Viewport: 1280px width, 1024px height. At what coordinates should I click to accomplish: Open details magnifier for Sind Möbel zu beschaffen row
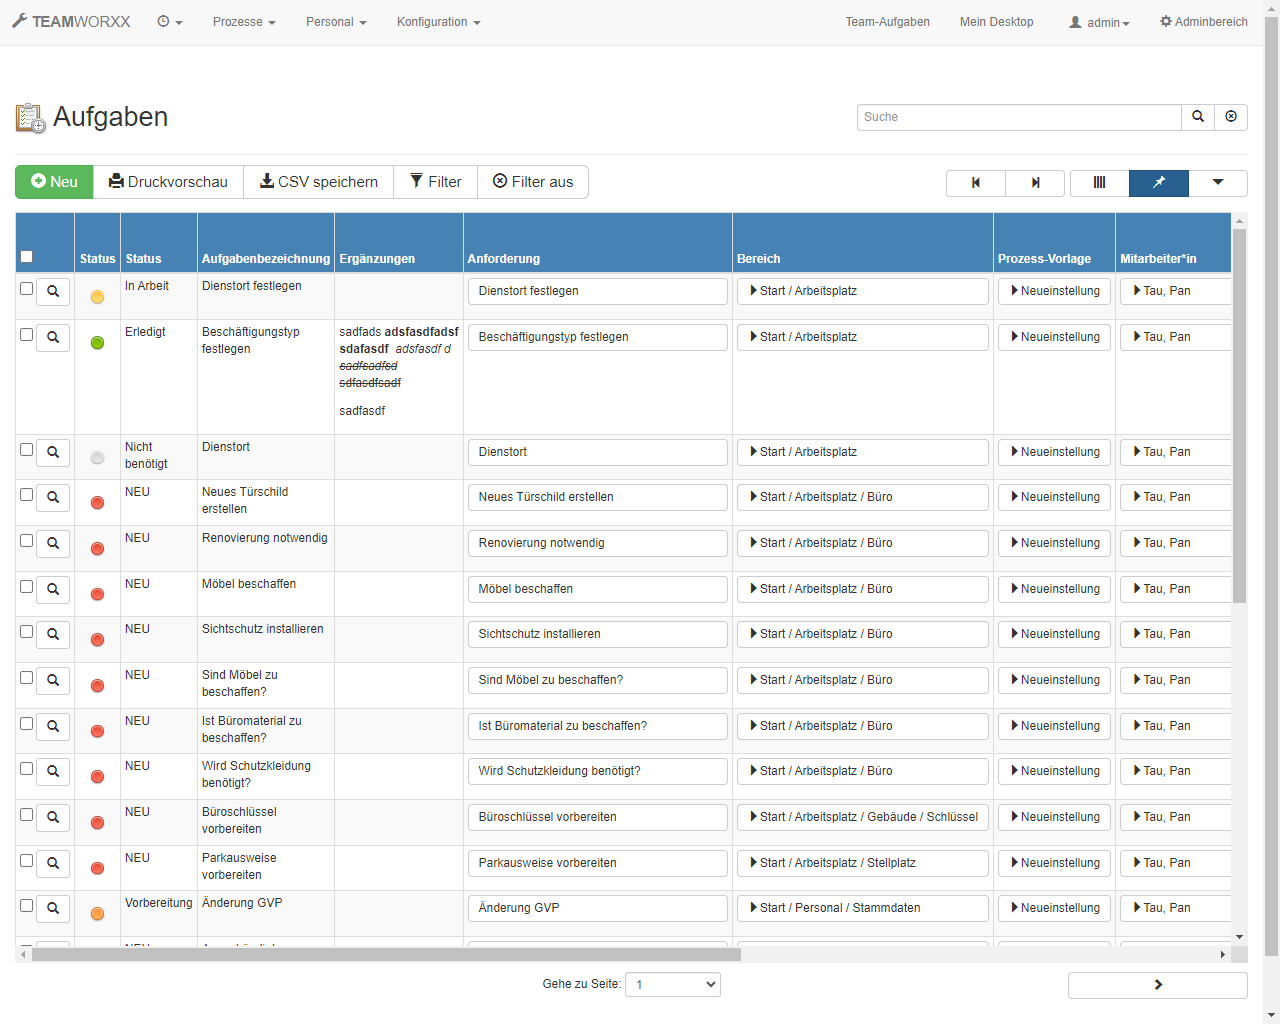(x=53, y=680)
